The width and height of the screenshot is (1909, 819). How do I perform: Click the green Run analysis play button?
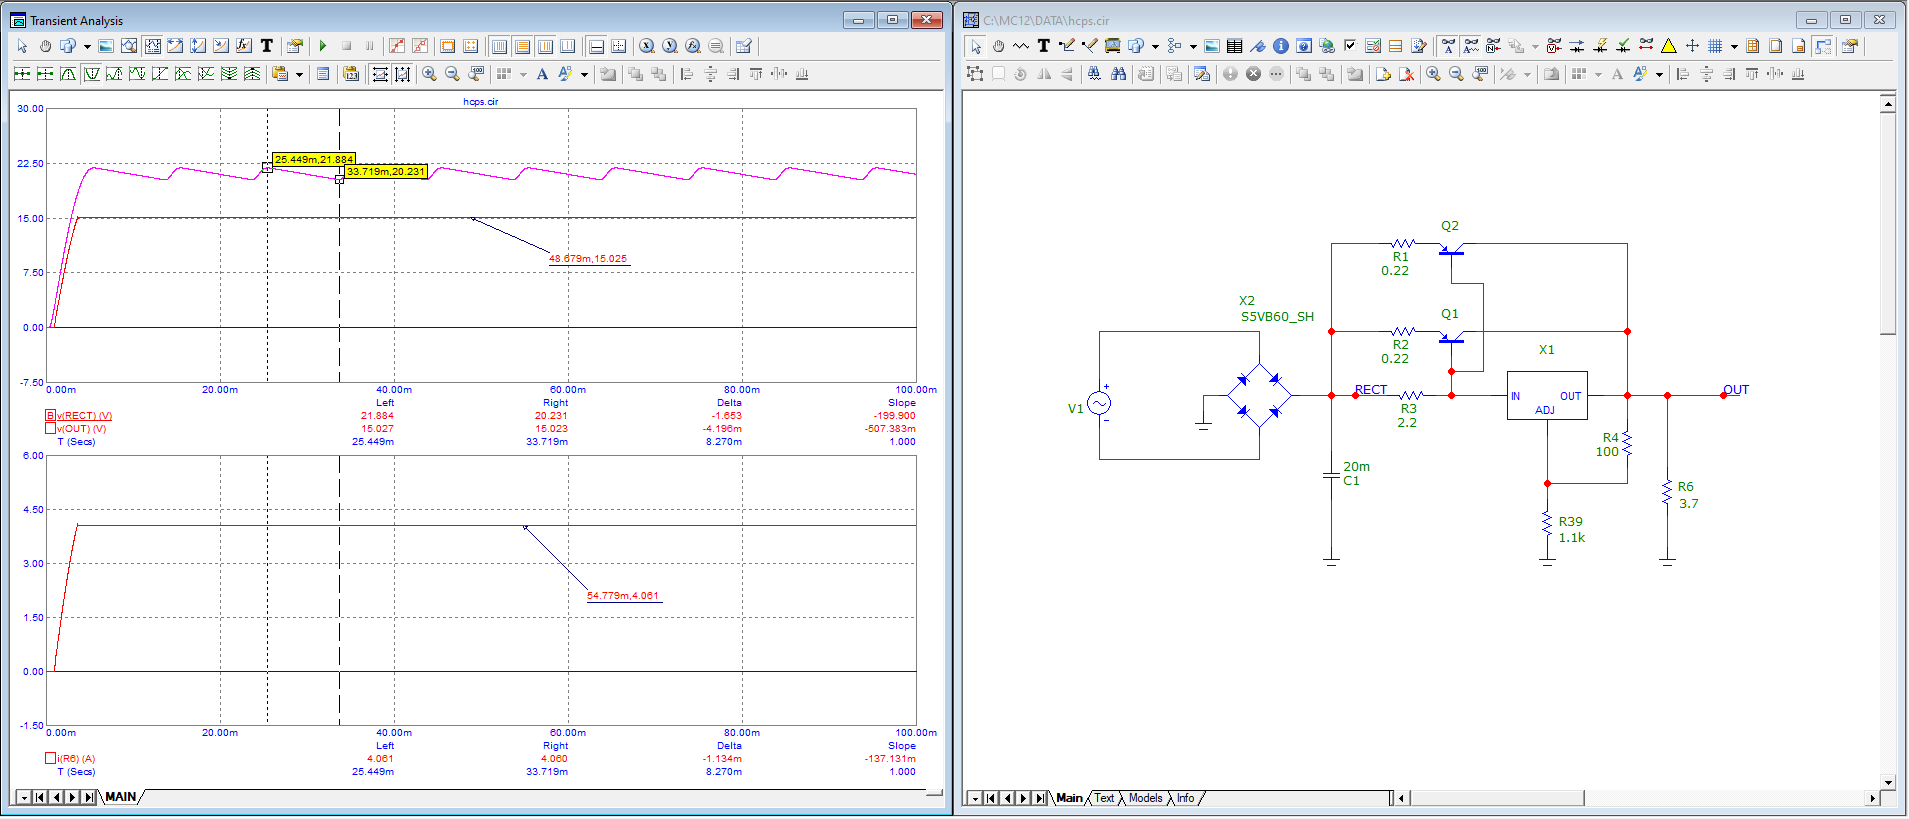pyautogui.click(x=323, y=46)
